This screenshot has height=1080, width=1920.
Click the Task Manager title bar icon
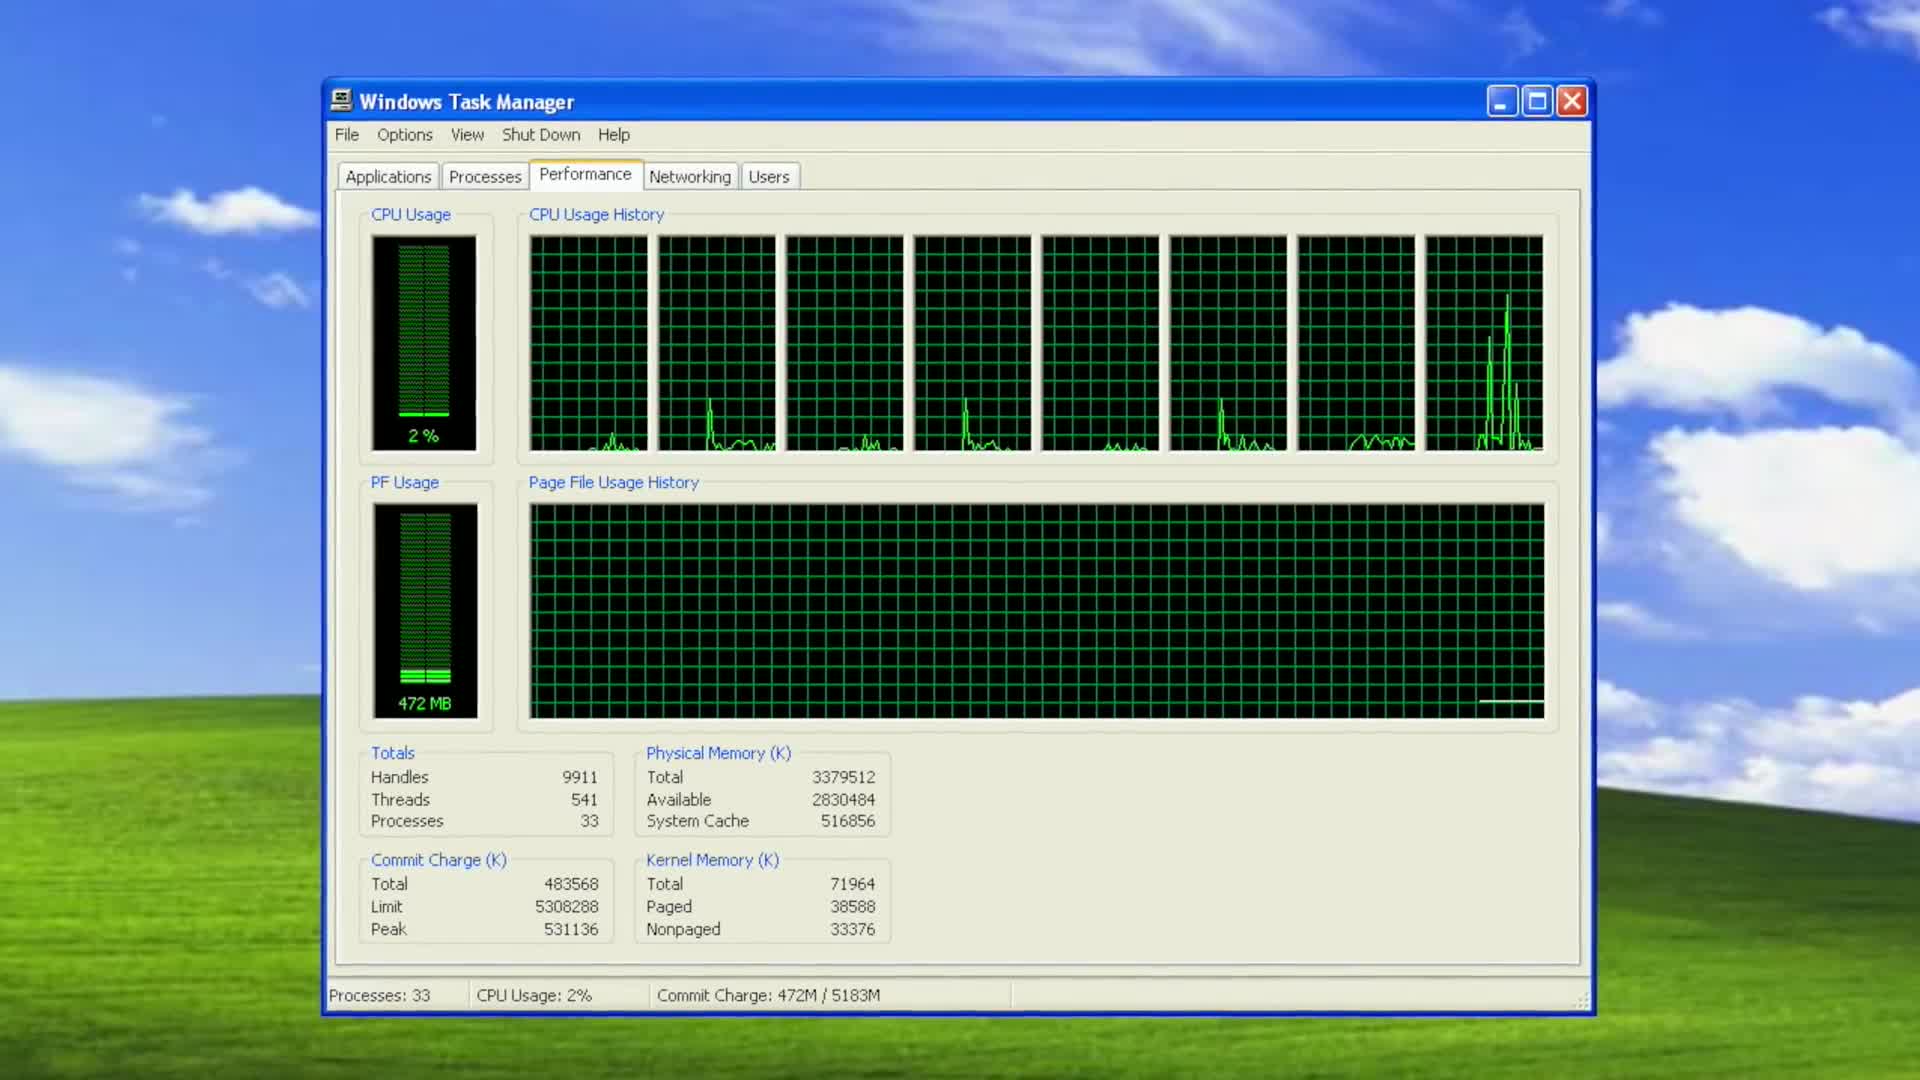(342, 100)
